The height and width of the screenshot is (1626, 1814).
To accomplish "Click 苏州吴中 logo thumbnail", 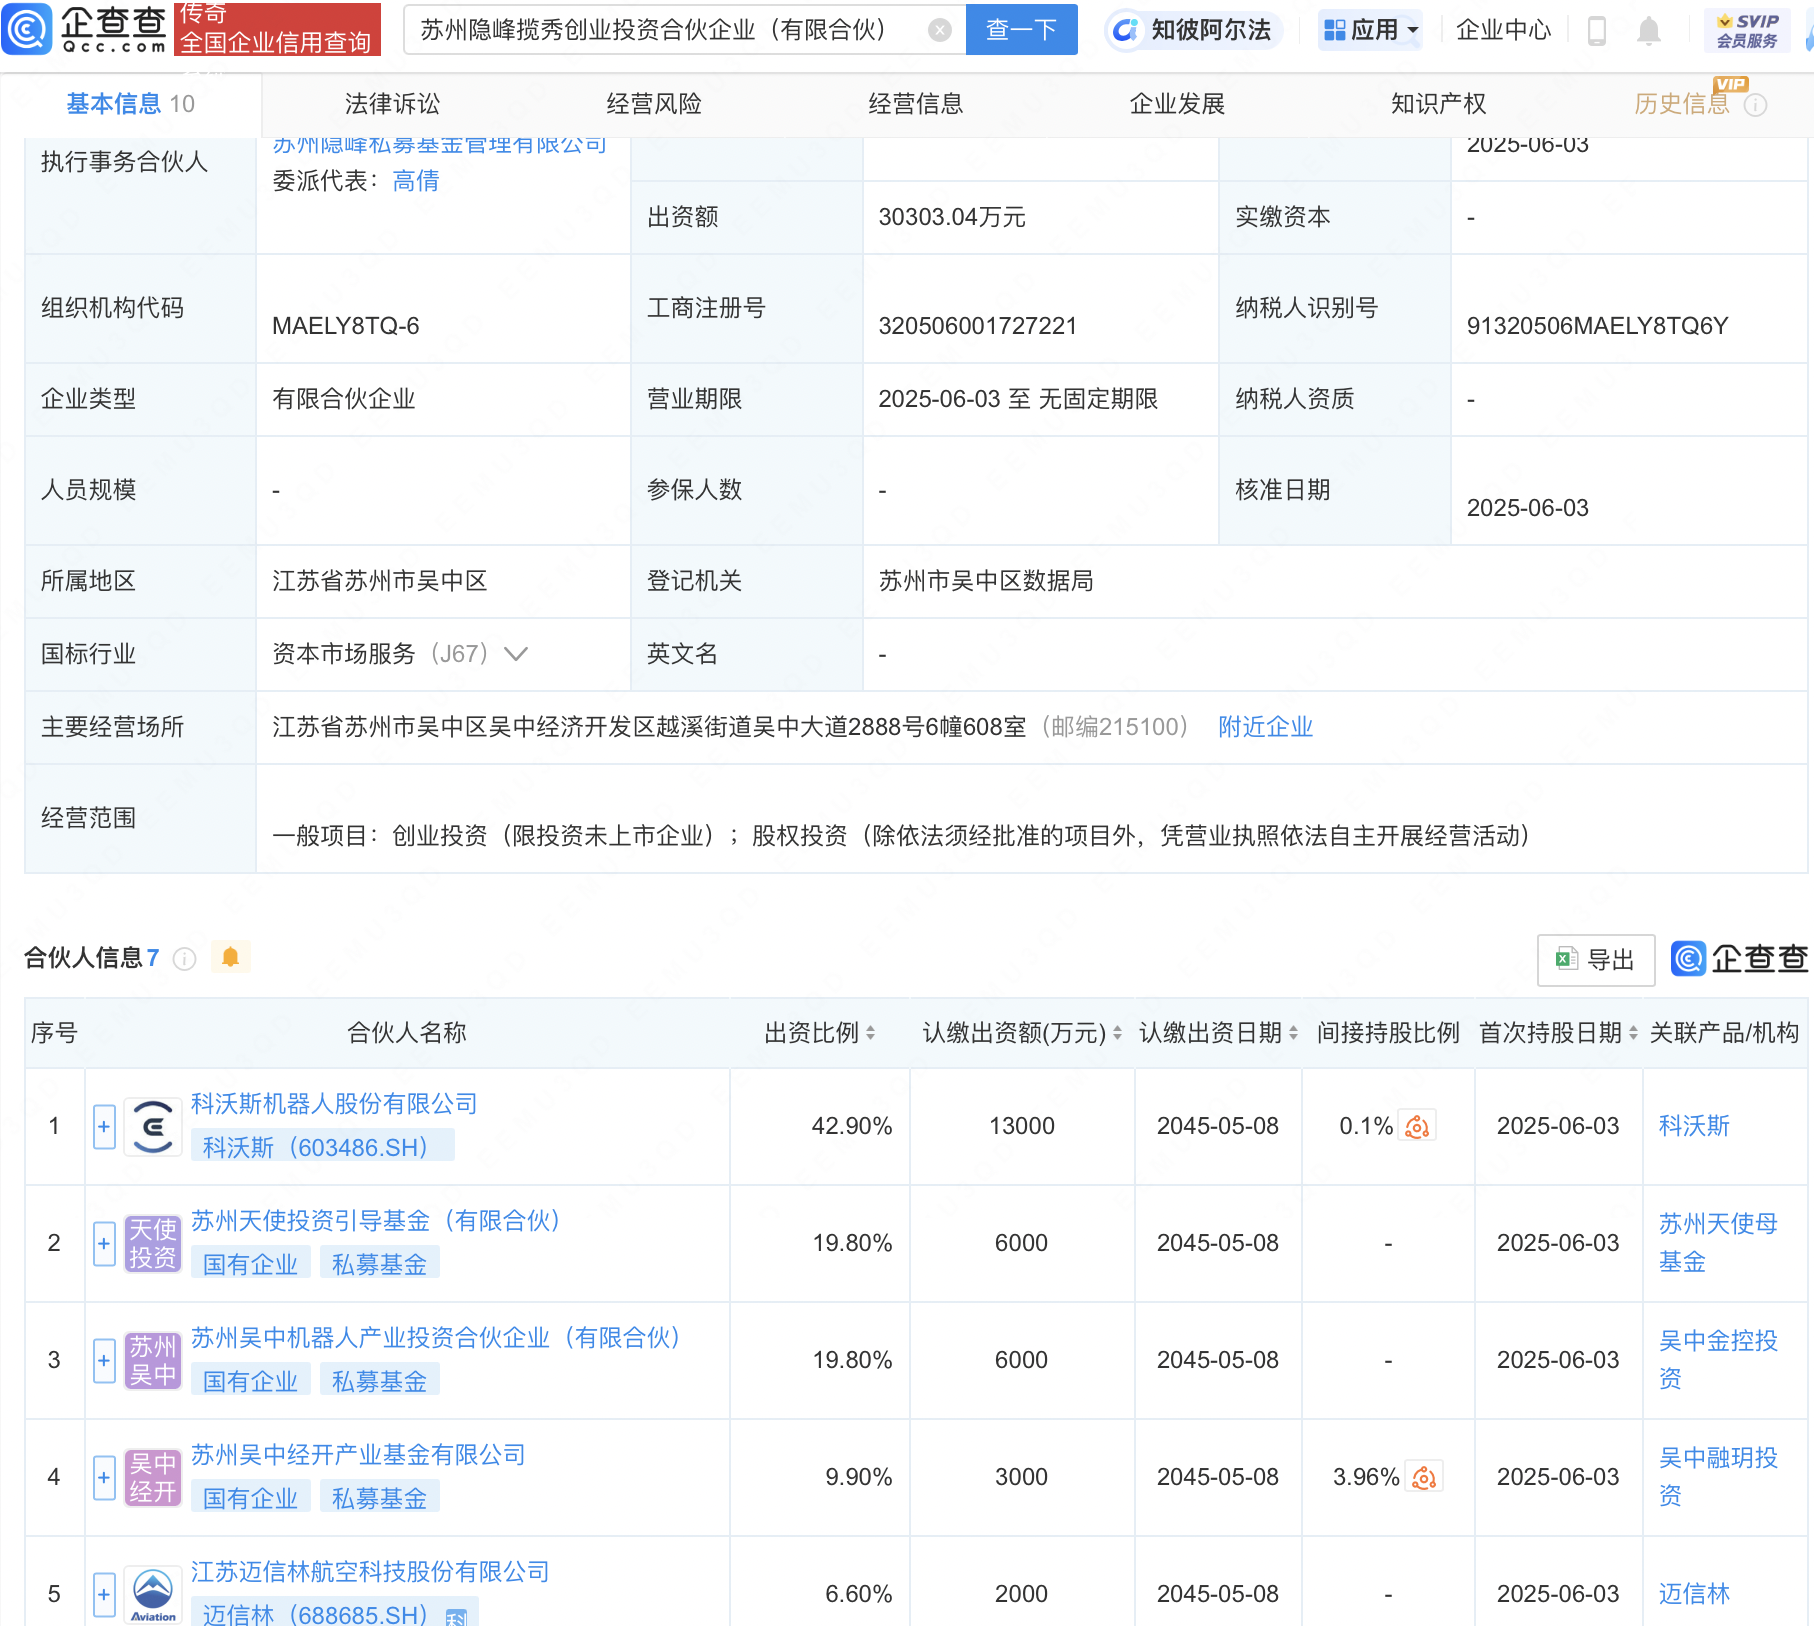I will click(153, 1361).
